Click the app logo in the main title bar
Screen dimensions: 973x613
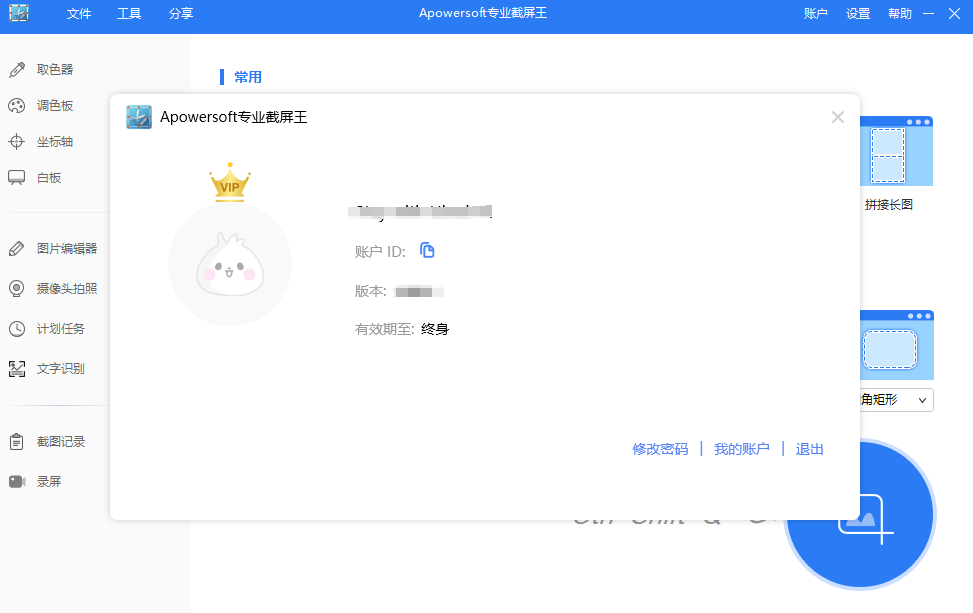[19, 12]
